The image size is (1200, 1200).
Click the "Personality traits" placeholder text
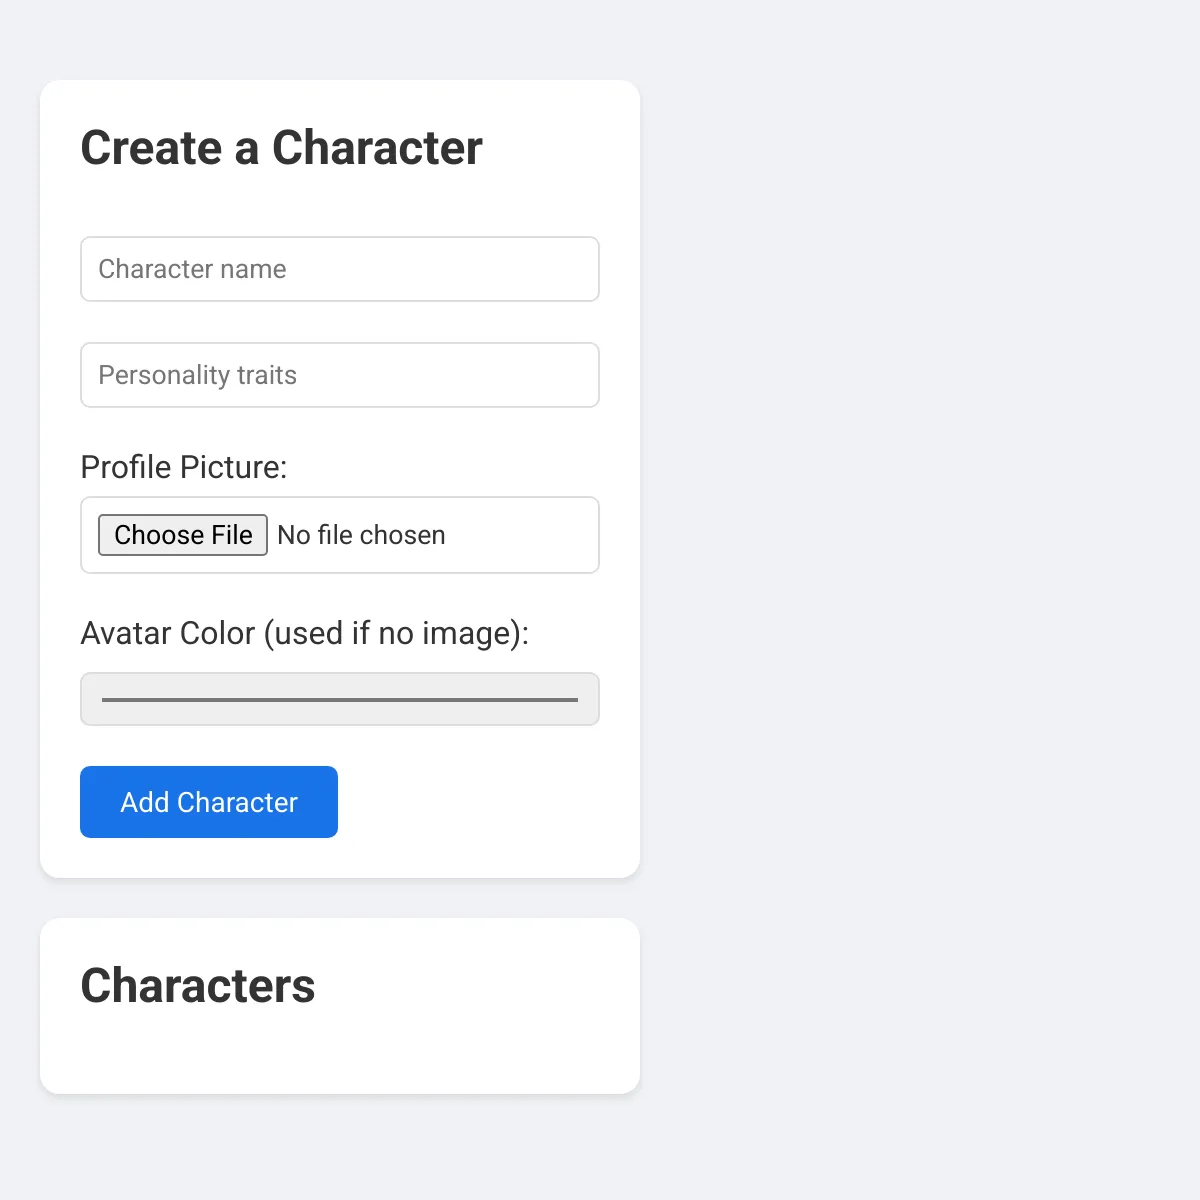click(x=198, y=375)
